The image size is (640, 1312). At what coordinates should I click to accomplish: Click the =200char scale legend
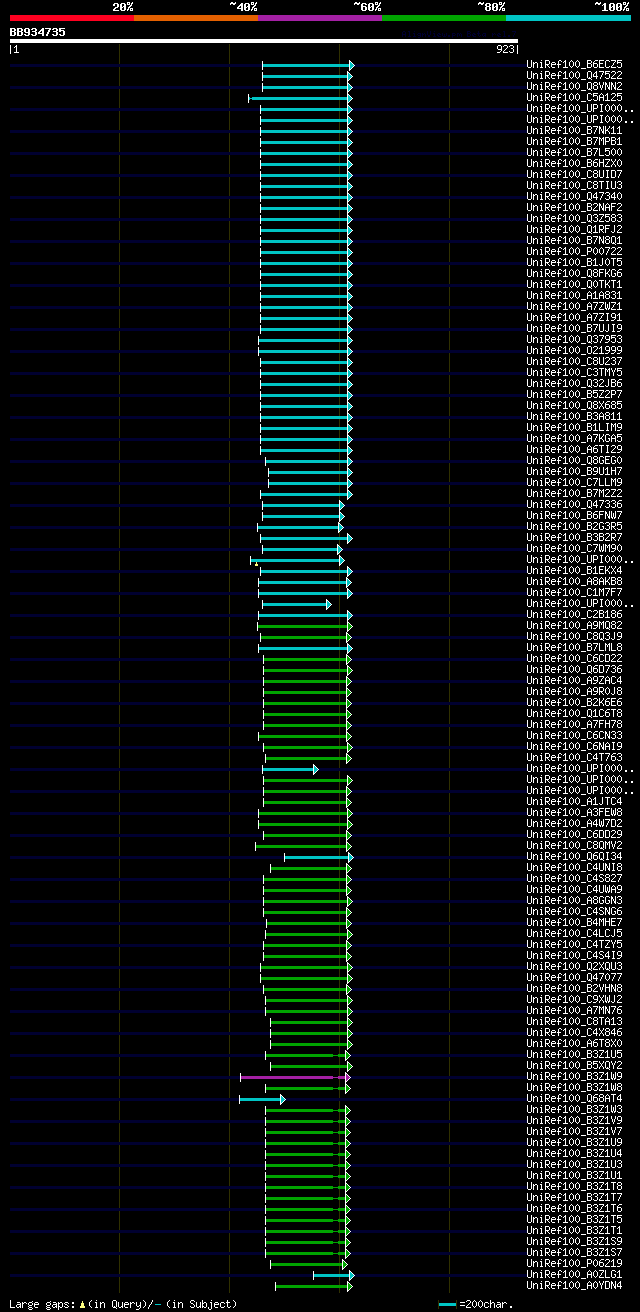click(476, 1304)
